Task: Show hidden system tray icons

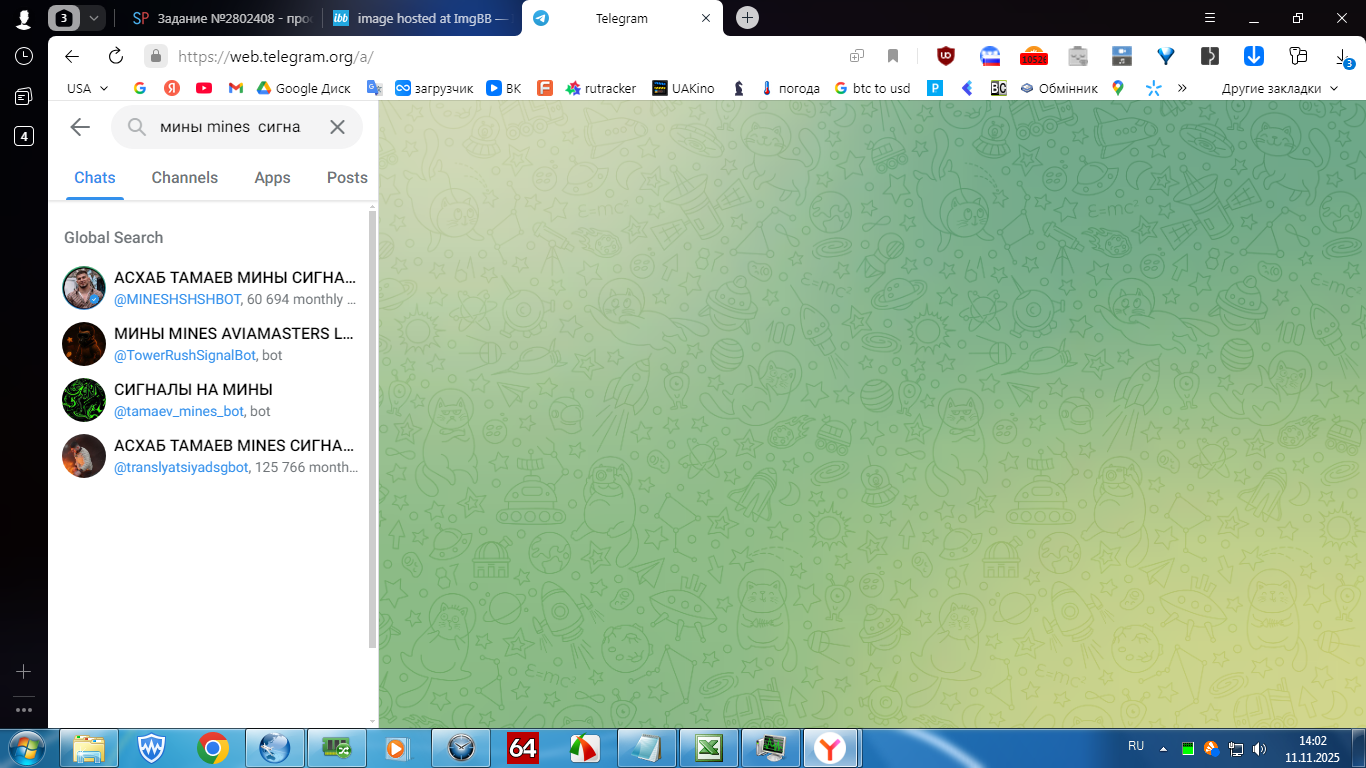Action: tap(1163, 748)
